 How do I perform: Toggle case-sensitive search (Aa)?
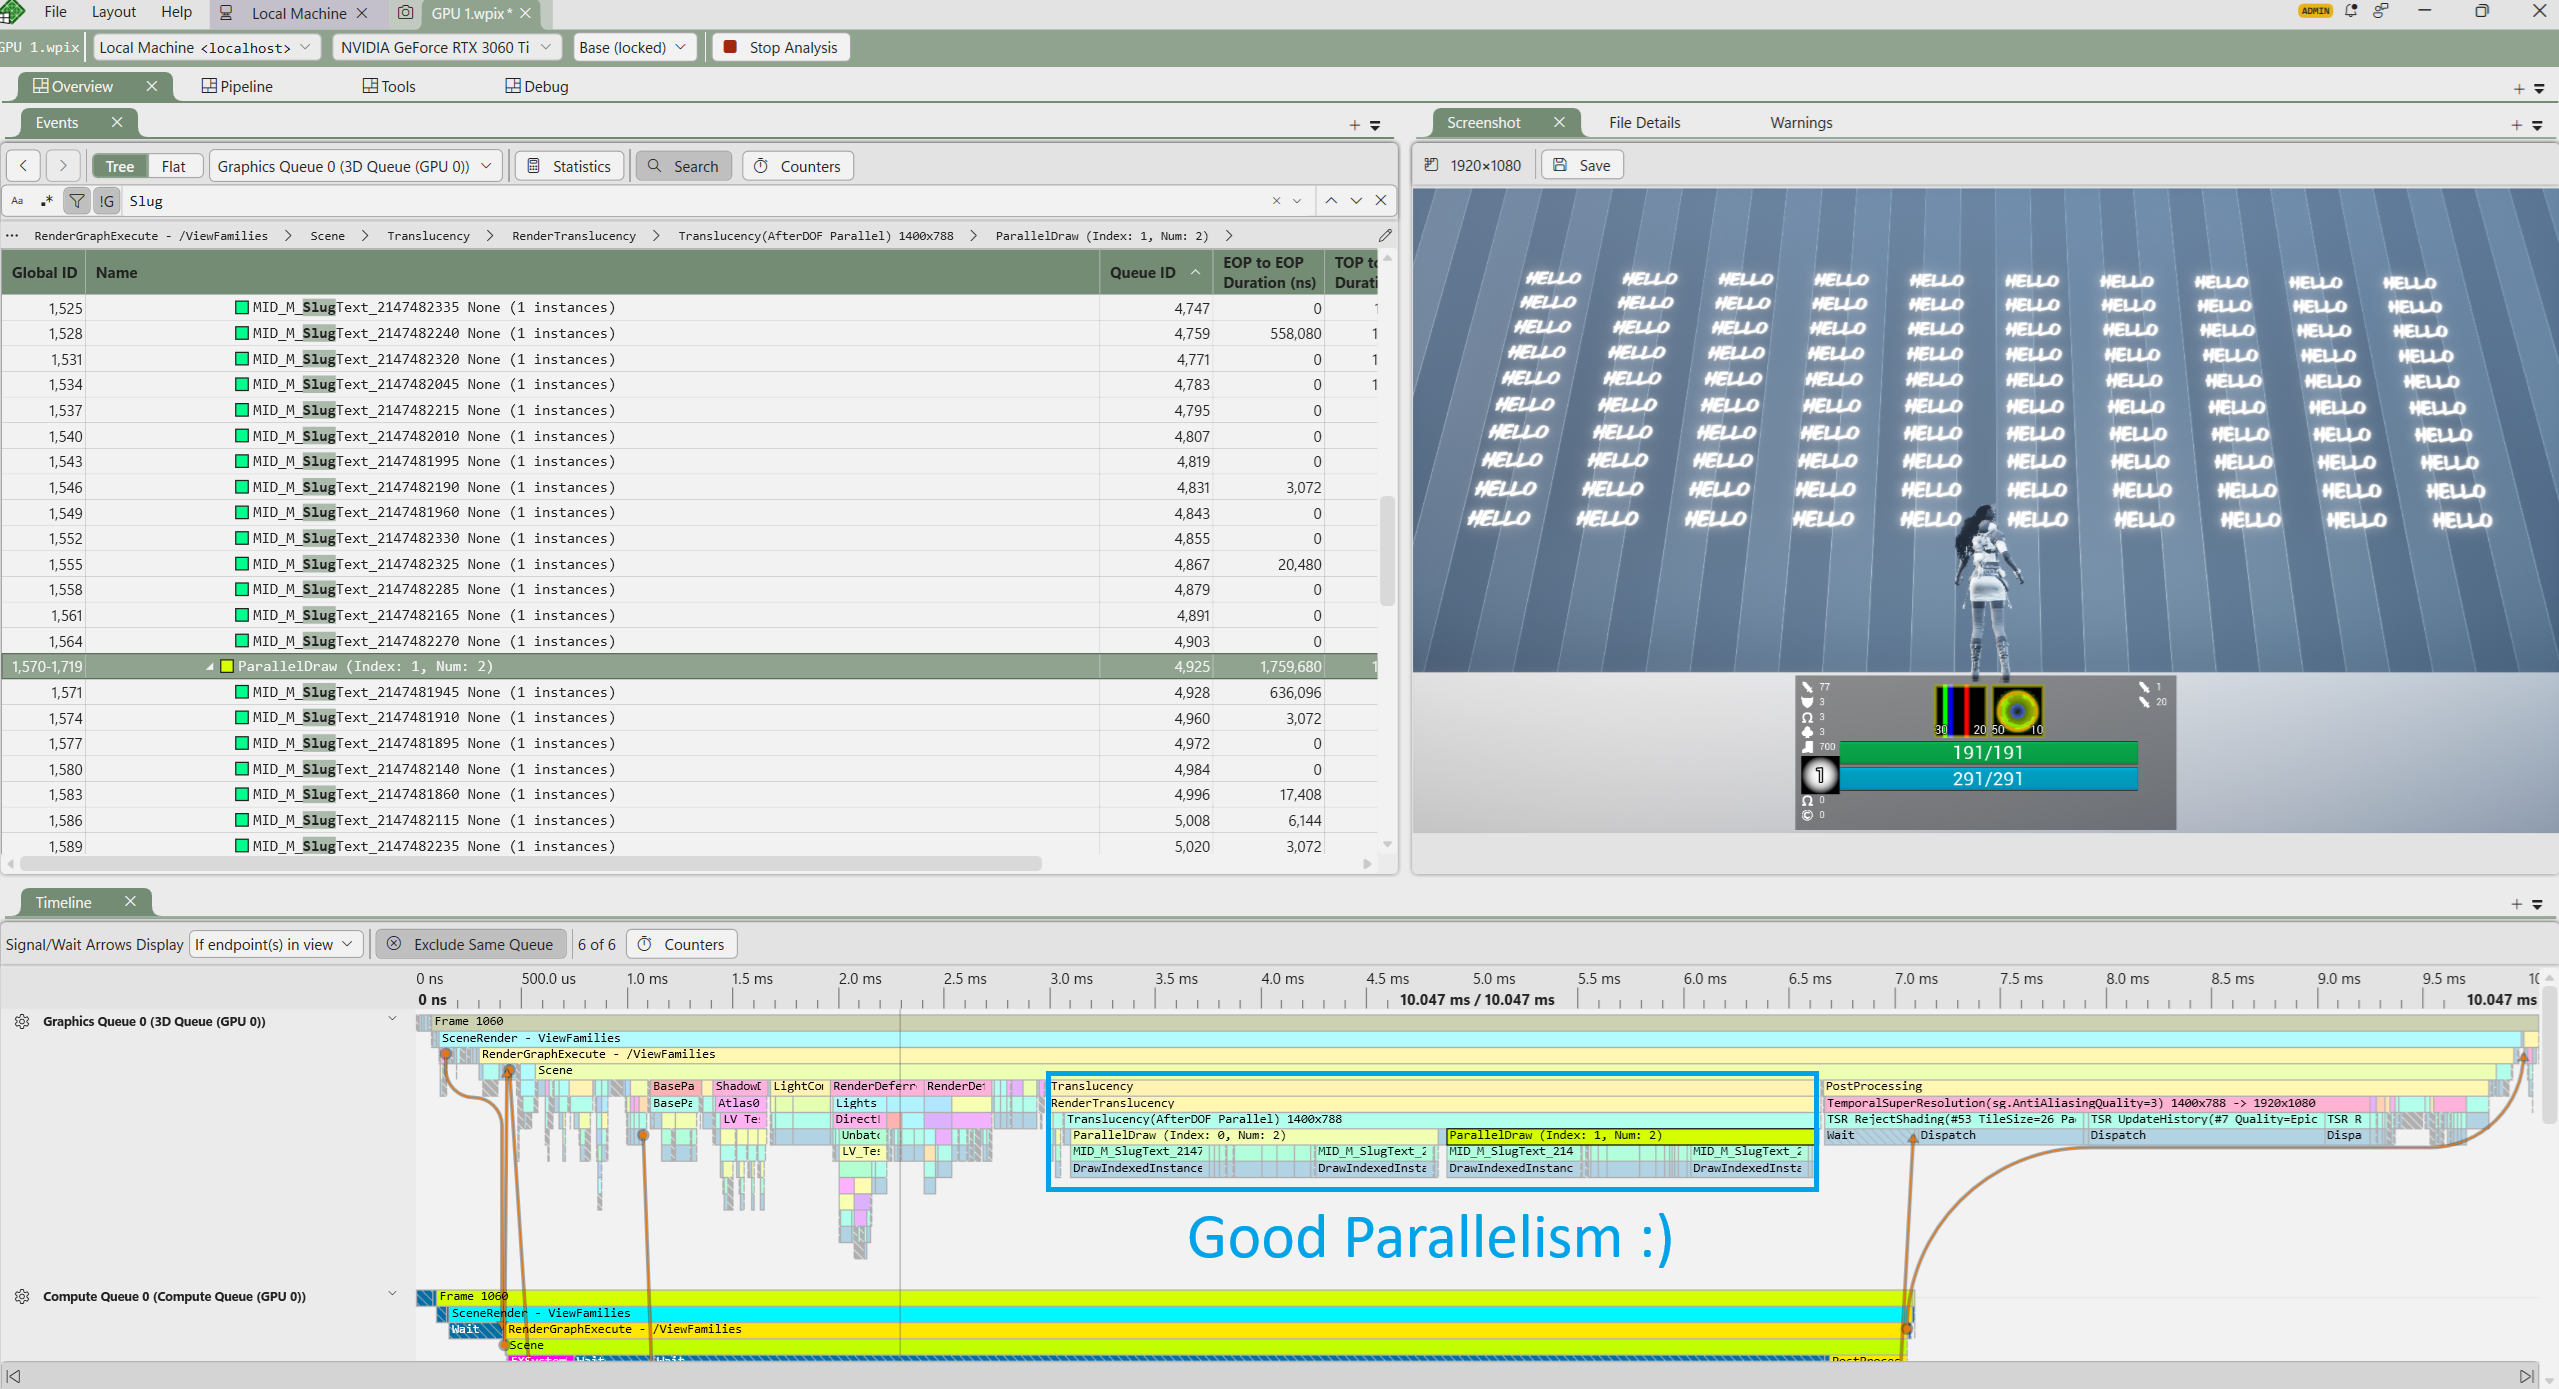pyautogui.click(x=17, y=201)
